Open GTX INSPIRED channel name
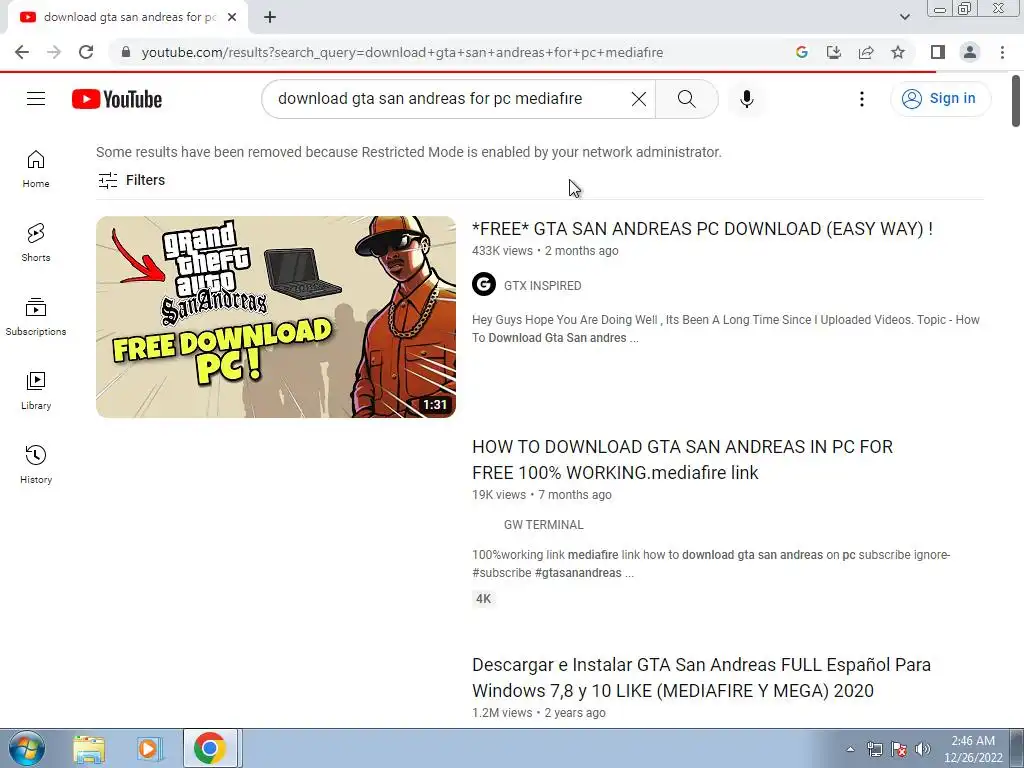Image resolution: width=1024 pixels, height=768 pixels. [542, 285]
